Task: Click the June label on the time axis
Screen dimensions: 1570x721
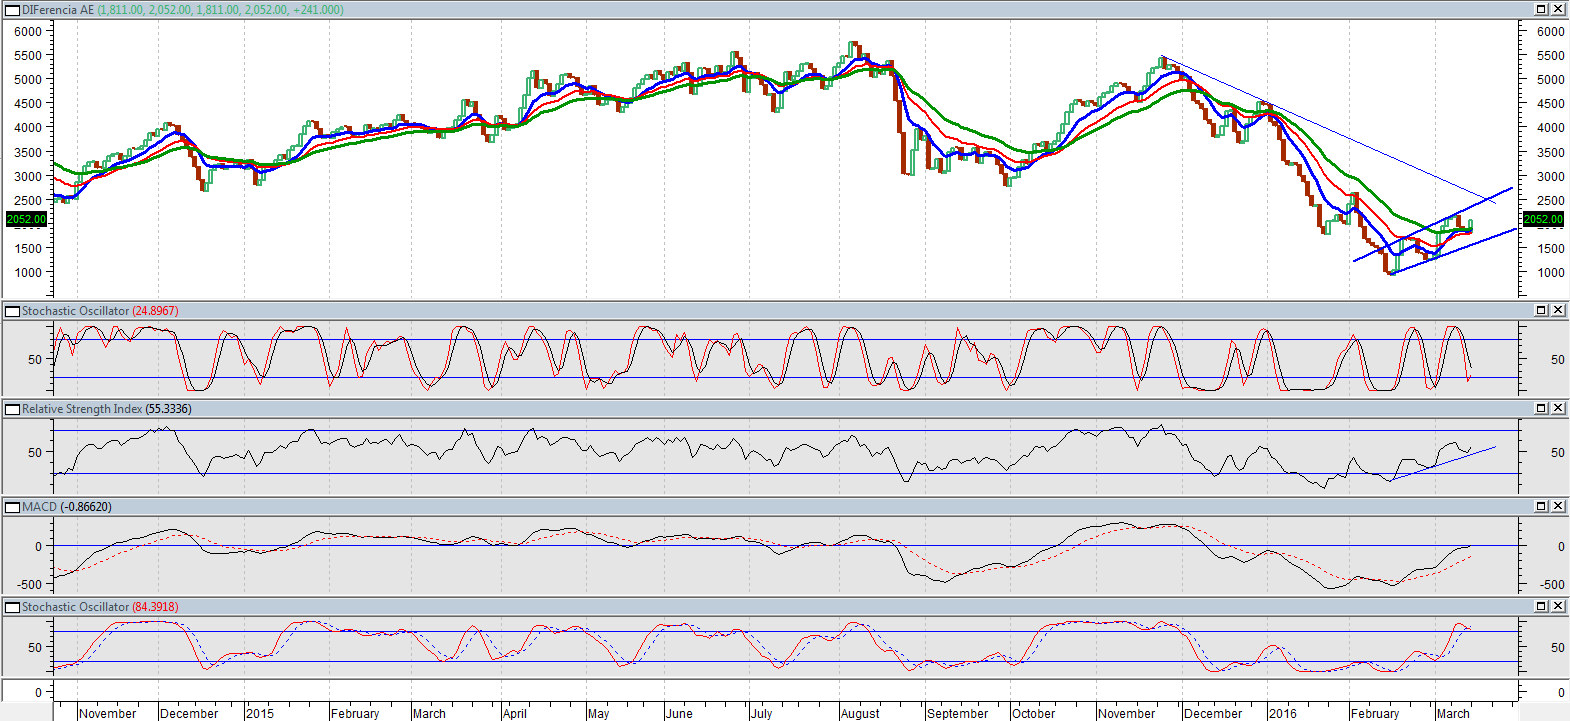Action: coord(679,713)
